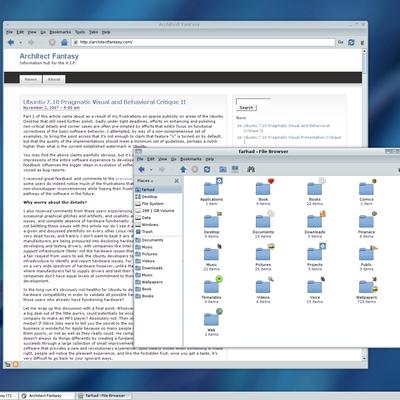Open the Tools menu in the browser window
The height and width of the screenshot is (400, 400).
click(x=80, y=32)
